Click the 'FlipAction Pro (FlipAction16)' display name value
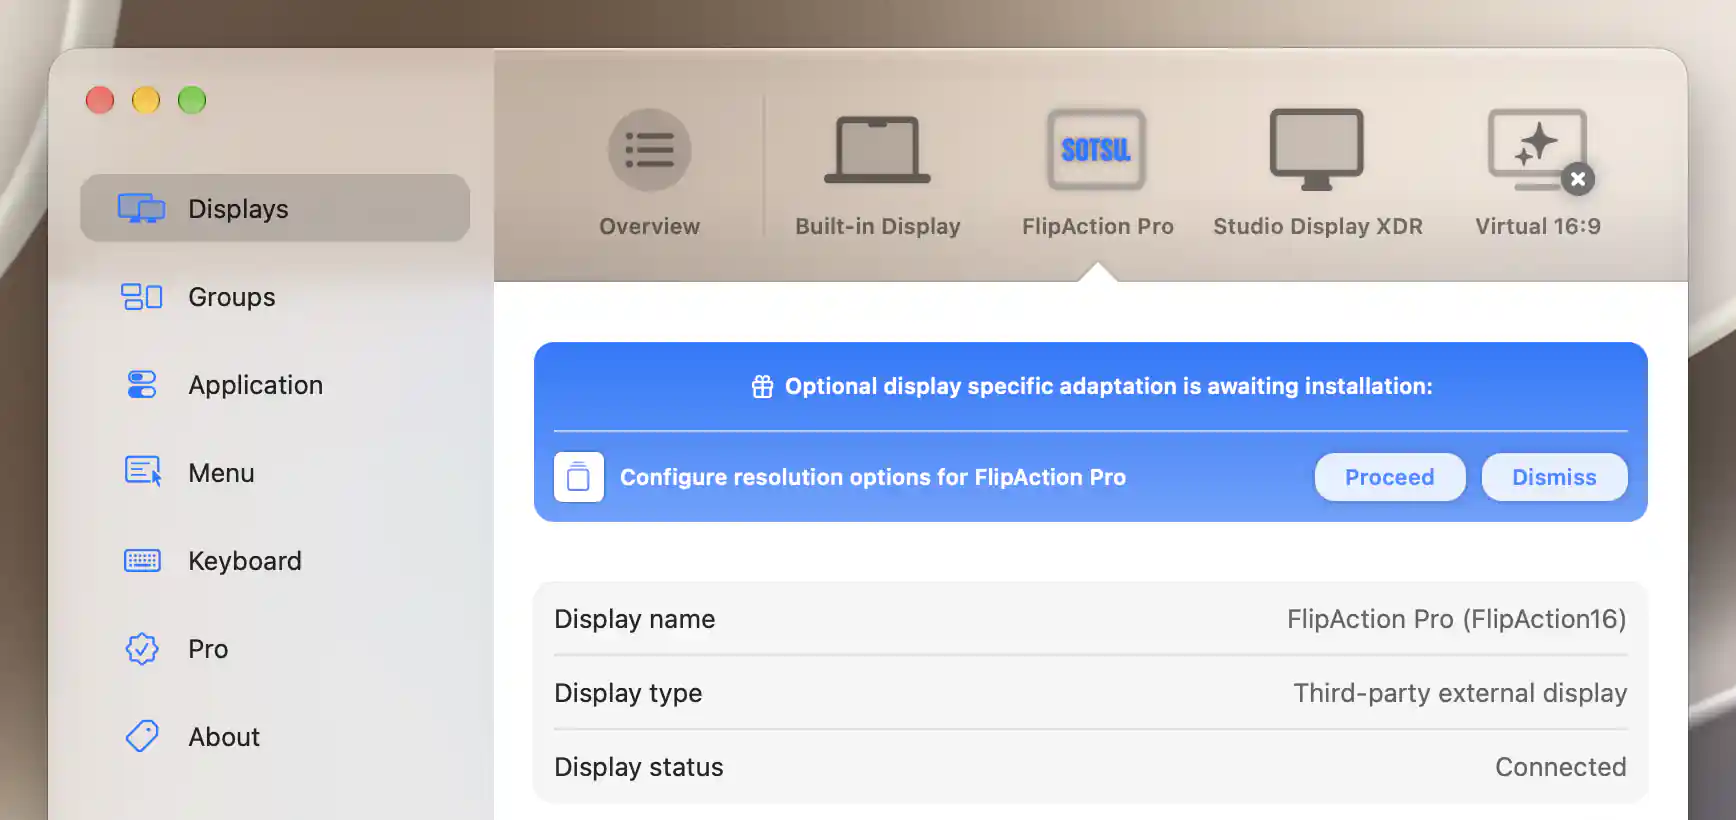The height and width of the screenshot is (820, 1736). (1456, 619)
